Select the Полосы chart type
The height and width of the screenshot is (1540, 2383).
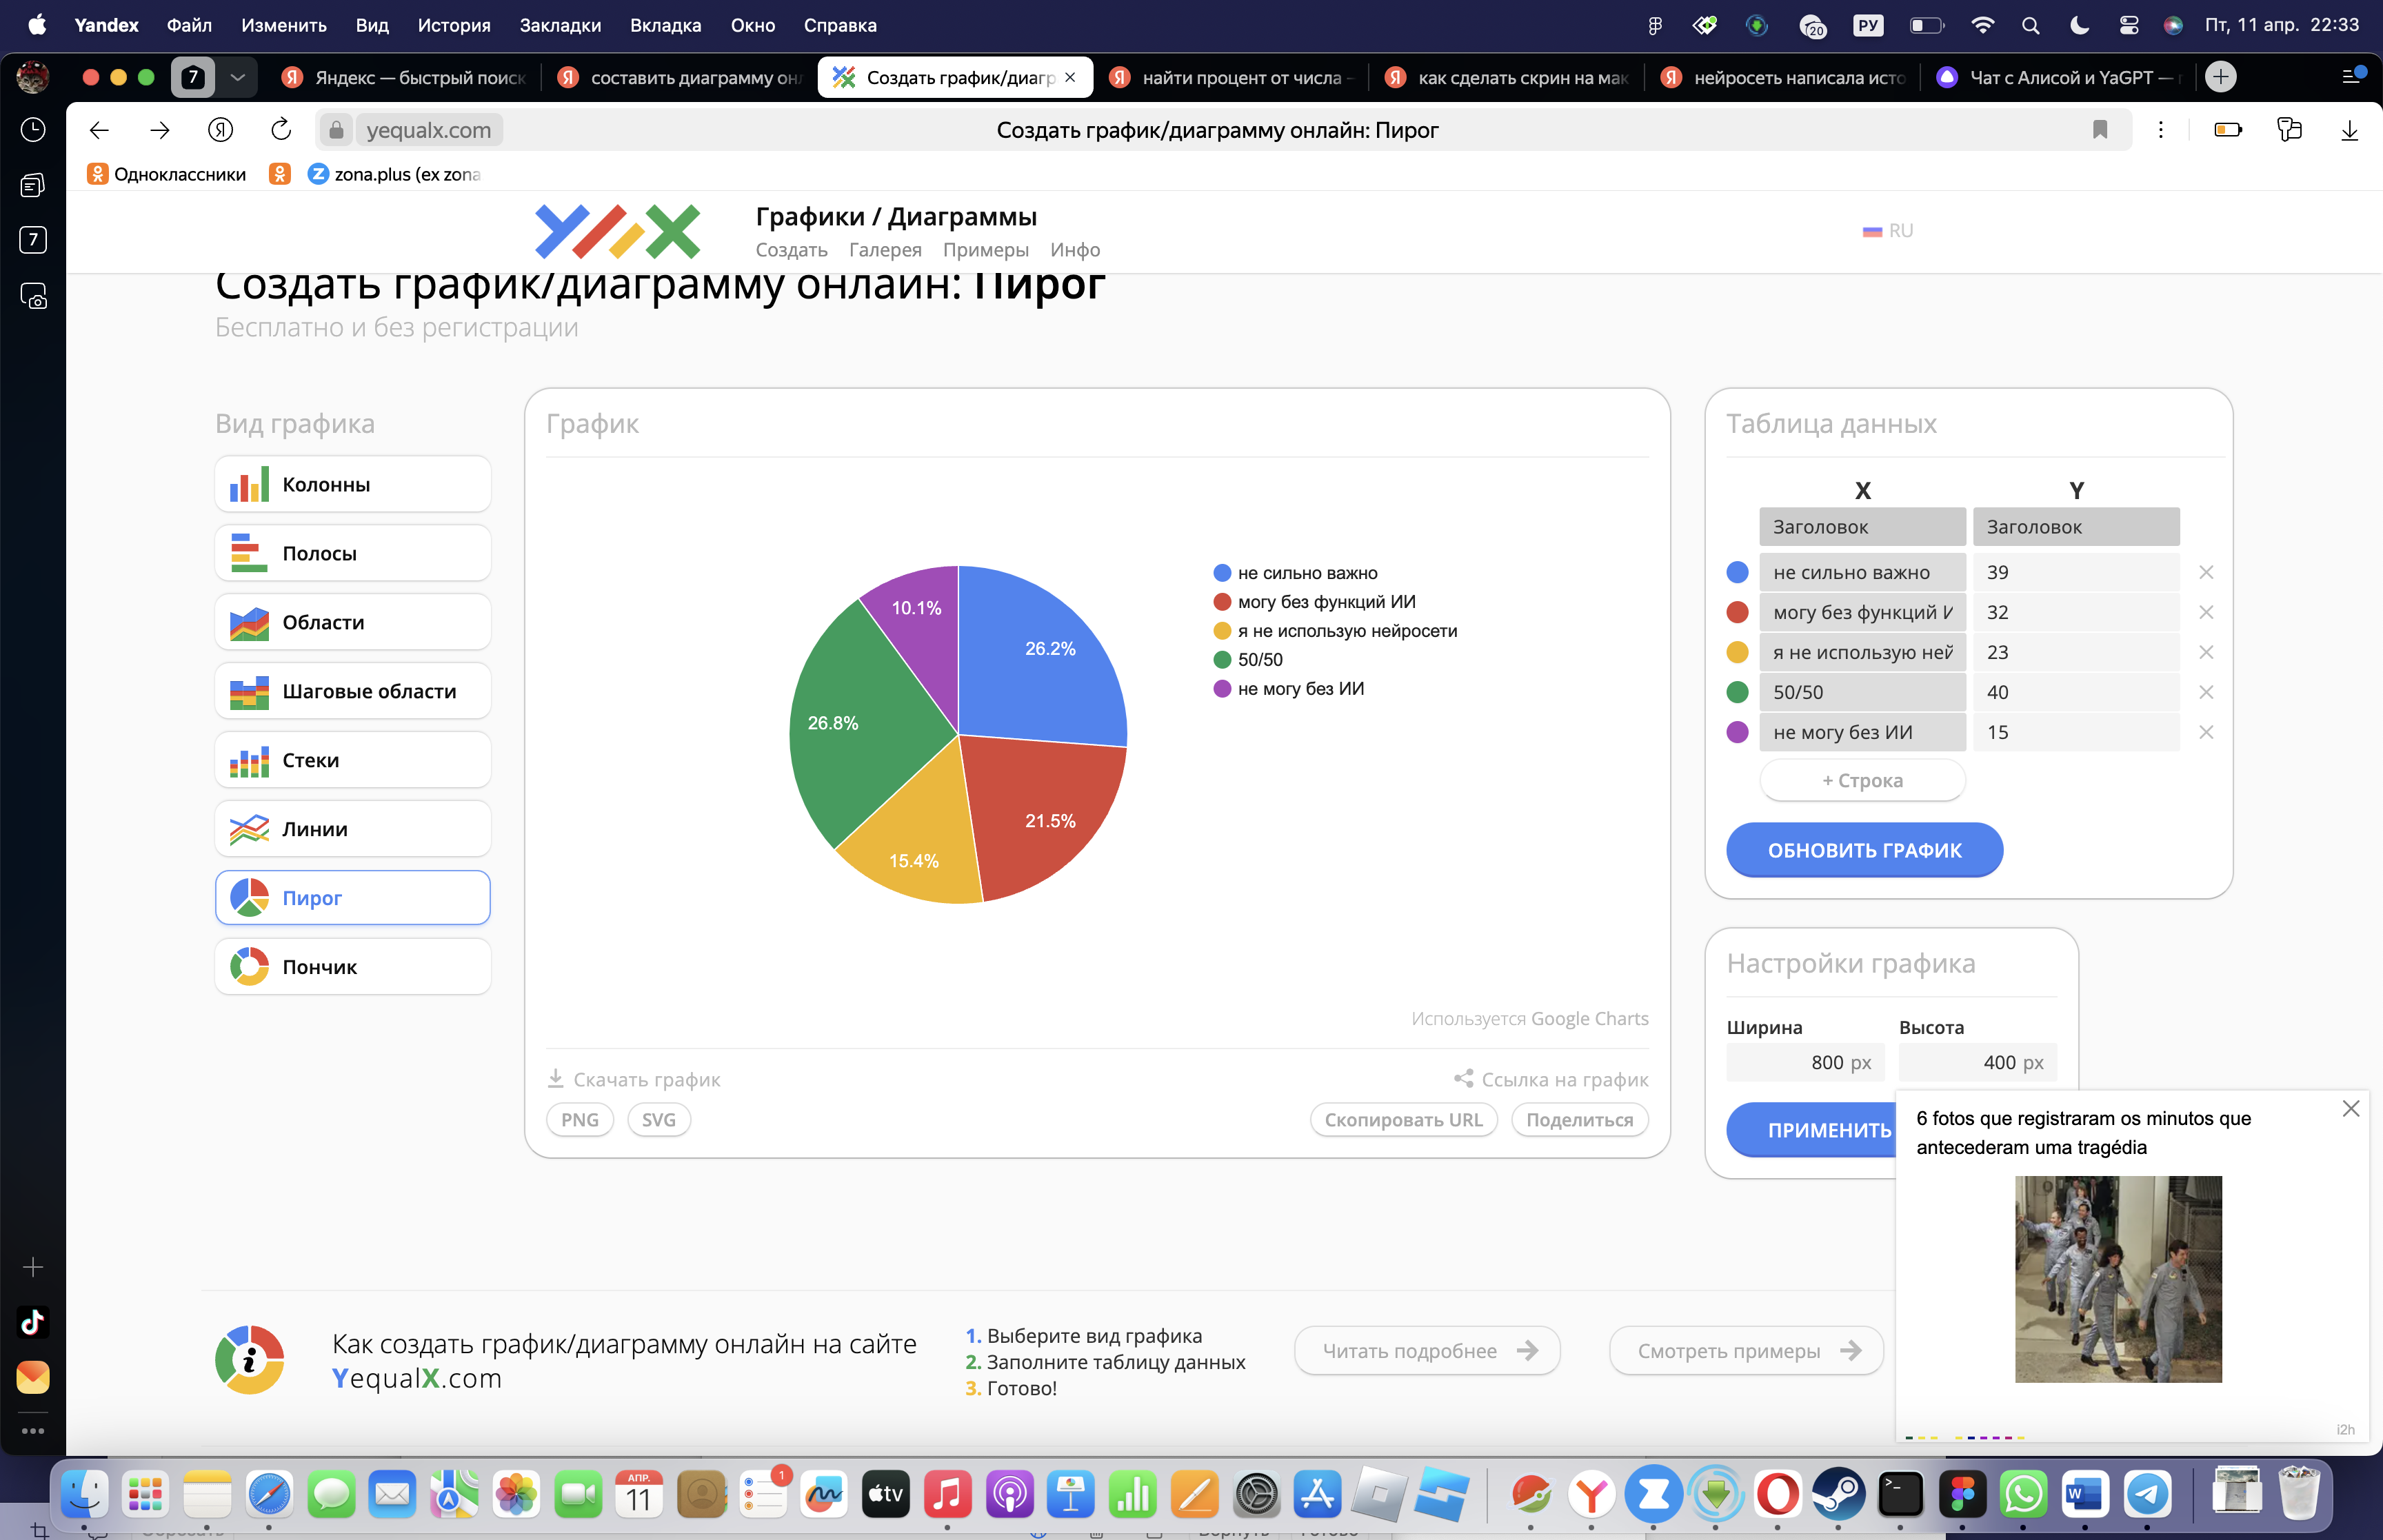[x=352, y=554]
